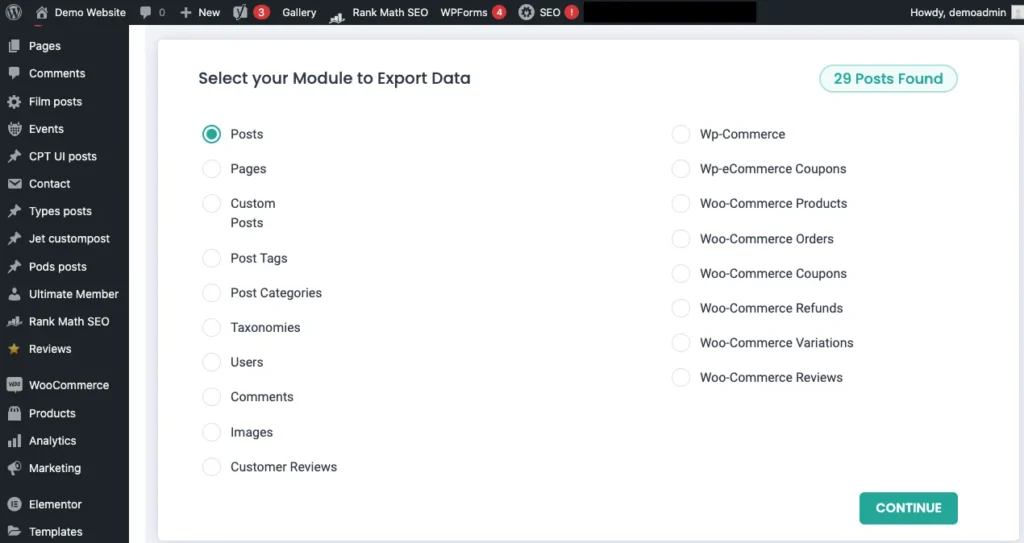Click the Reviews star icon in sidebar
The height and width of the screenshot is (543, 1024).
pos(14,349)
